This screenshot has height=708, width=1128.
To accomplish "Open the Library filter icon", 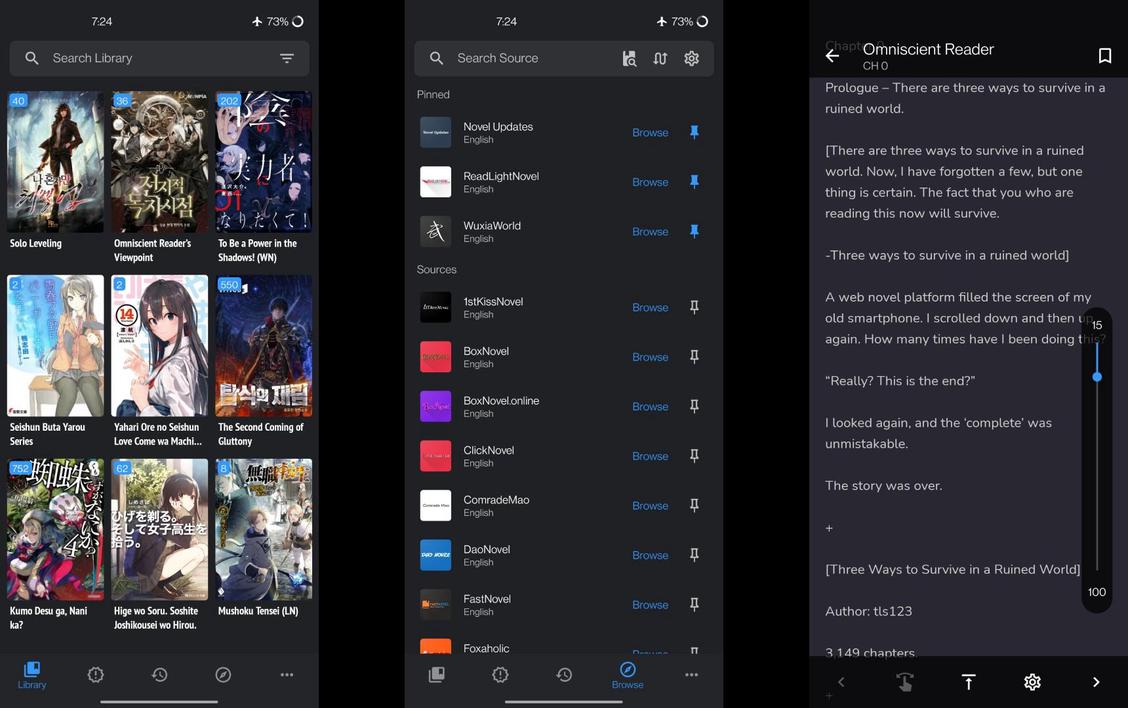I will 287,58.
